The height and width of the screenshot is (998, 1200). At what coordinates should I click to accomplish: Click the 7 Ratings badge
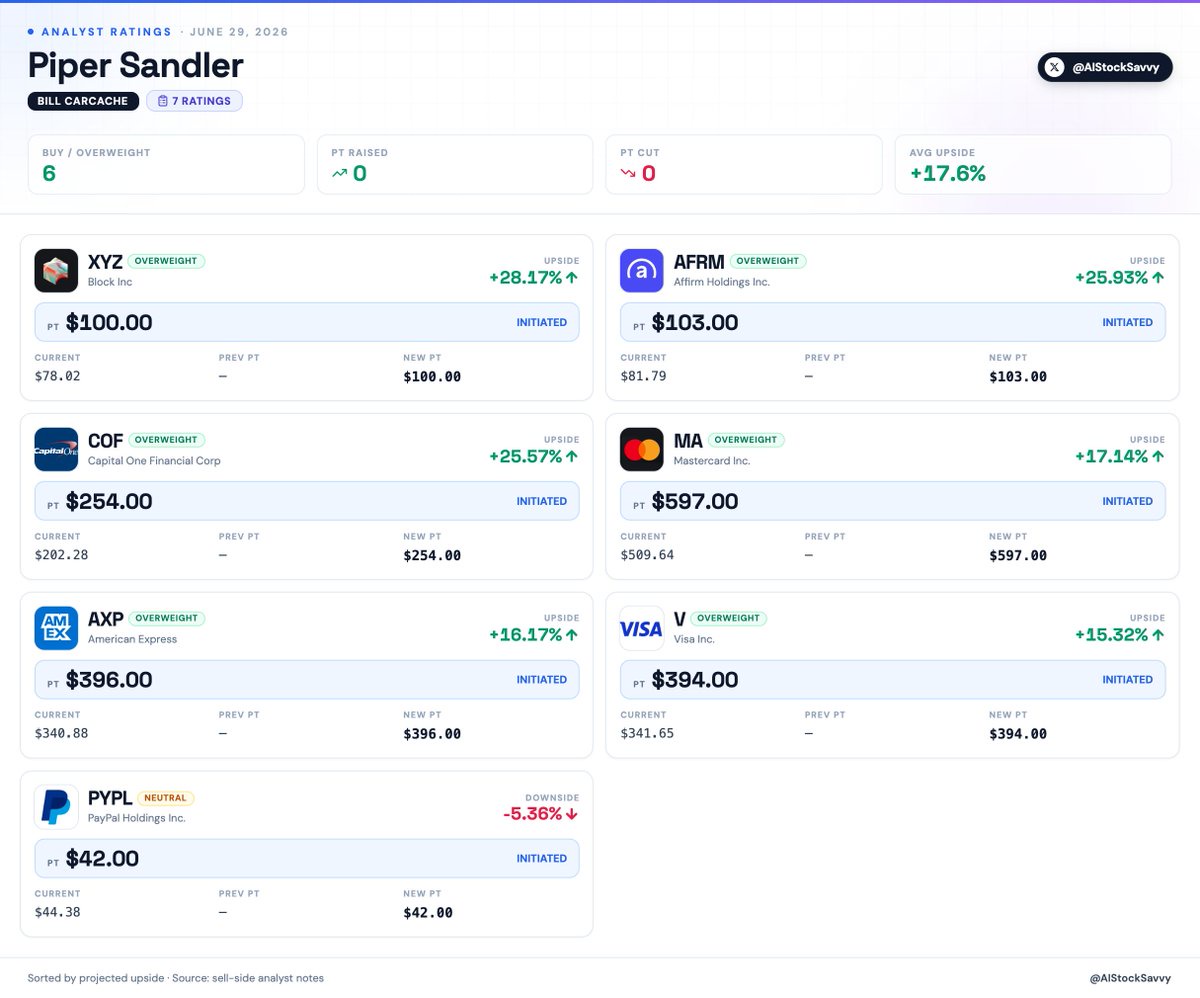[195, 101]
